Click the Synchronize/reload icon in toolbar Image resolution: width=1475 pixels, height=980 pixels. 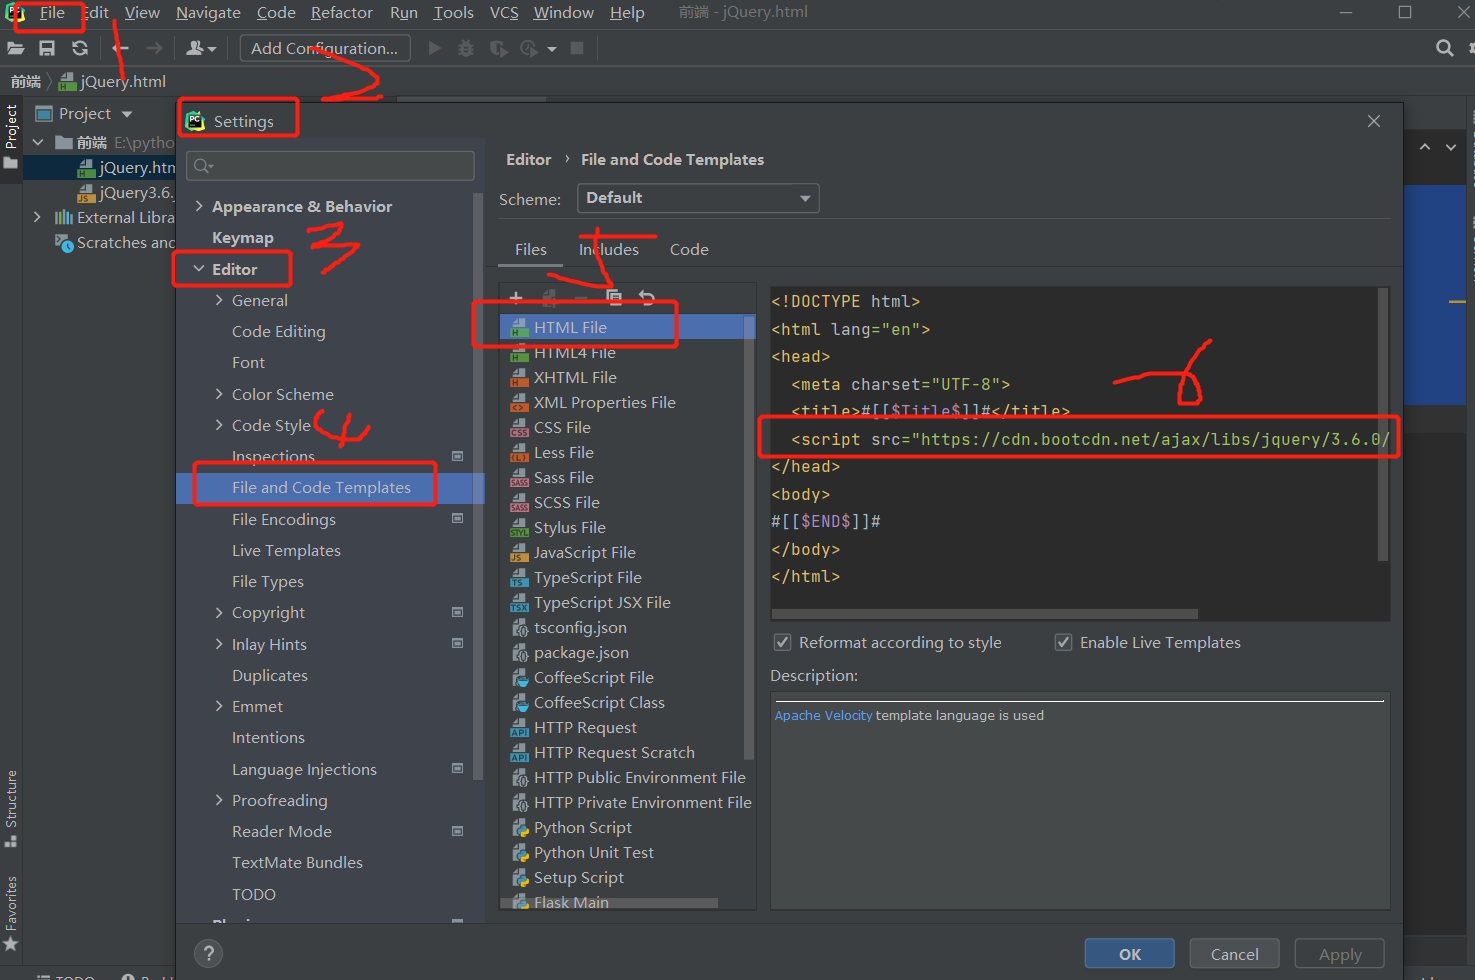80,48
